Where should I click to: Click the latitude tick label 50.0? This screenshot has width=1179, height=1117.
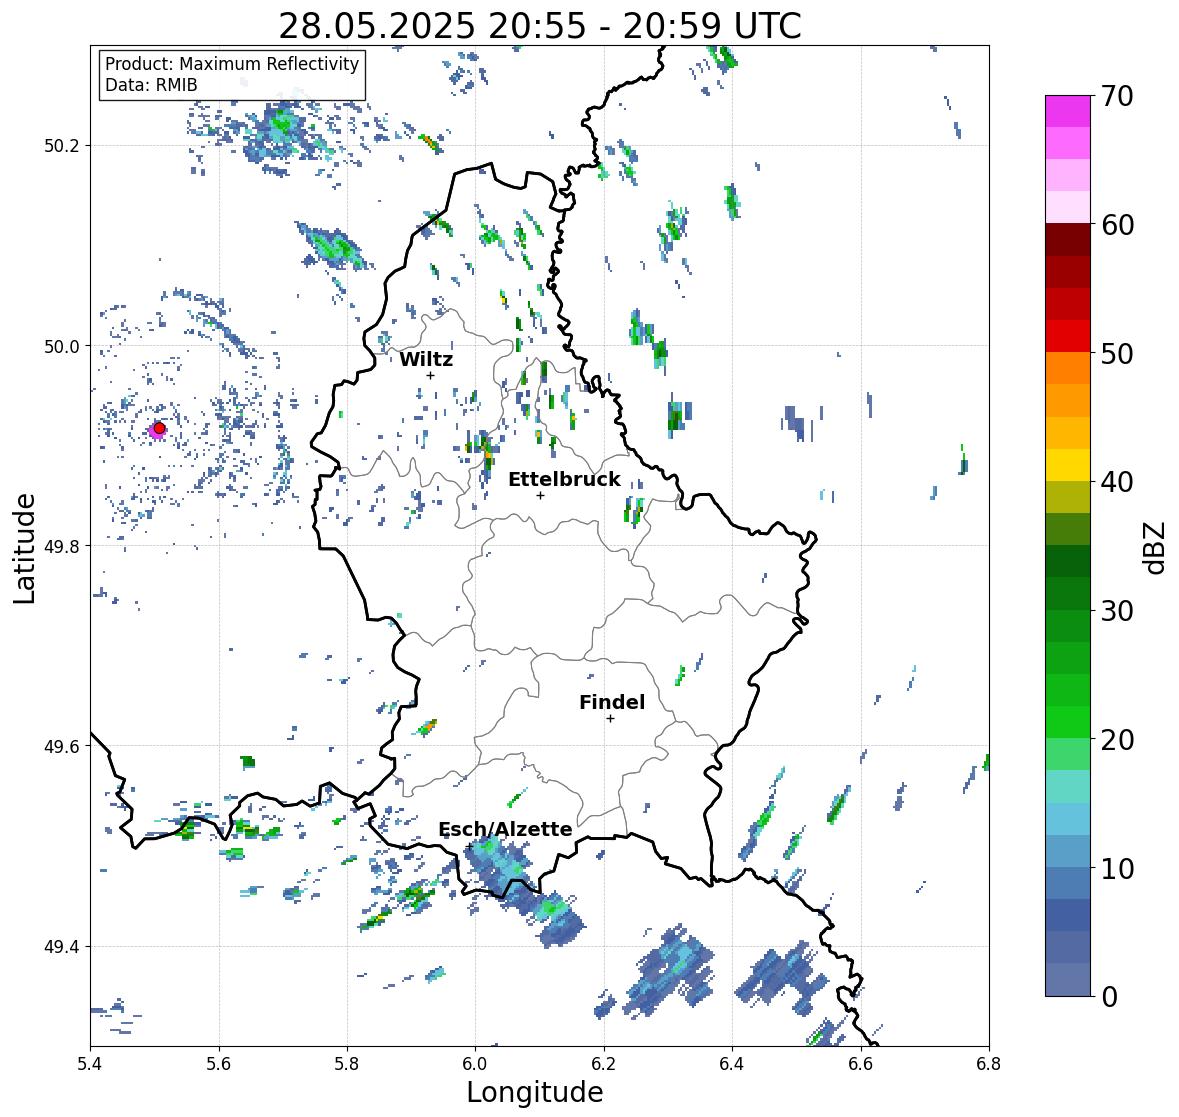[62, 347]
